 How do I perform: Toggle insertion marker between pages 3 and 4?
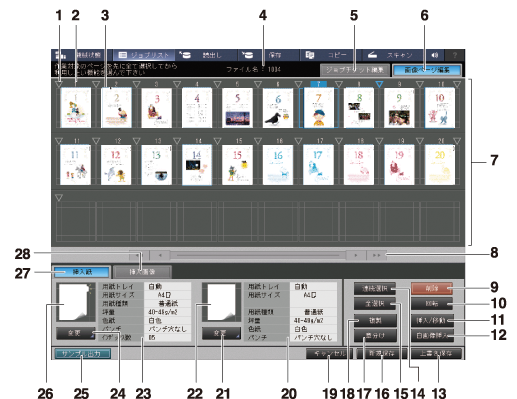[x=177, y=84]
